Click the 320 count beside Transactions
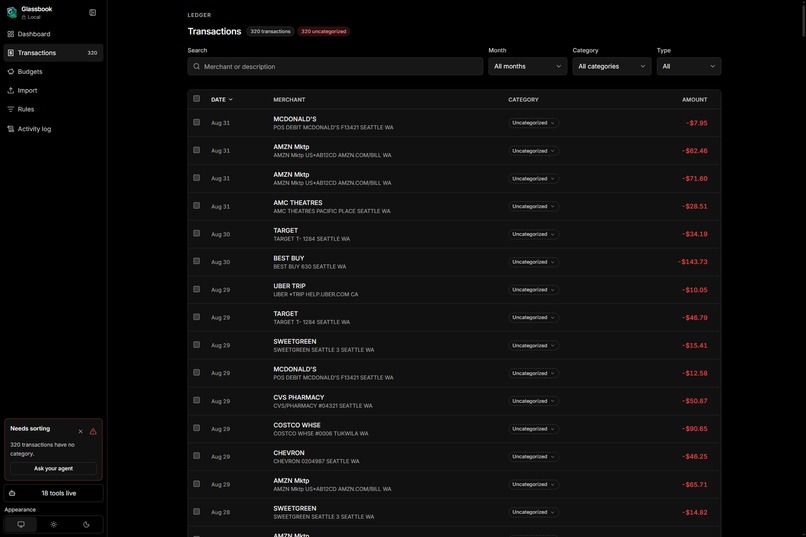This screenshot has width=806, height=537. click(x=92, y=53)
